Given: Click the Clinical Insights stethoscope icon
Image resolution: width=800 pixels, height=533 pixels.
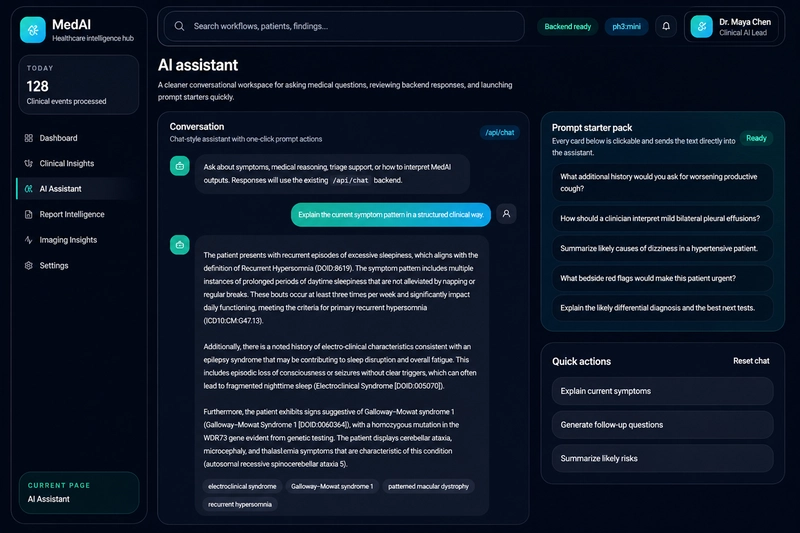Looking at the screenshot, I should (x=29, y=163).
